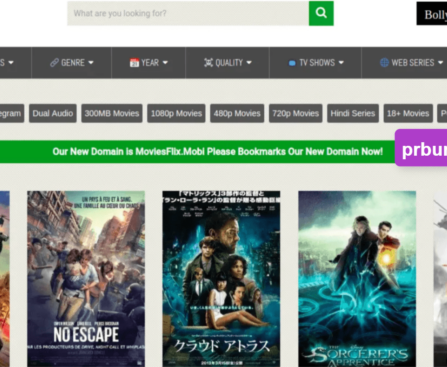Focus the 'What are you looking for?' search box

click(188, 13)
